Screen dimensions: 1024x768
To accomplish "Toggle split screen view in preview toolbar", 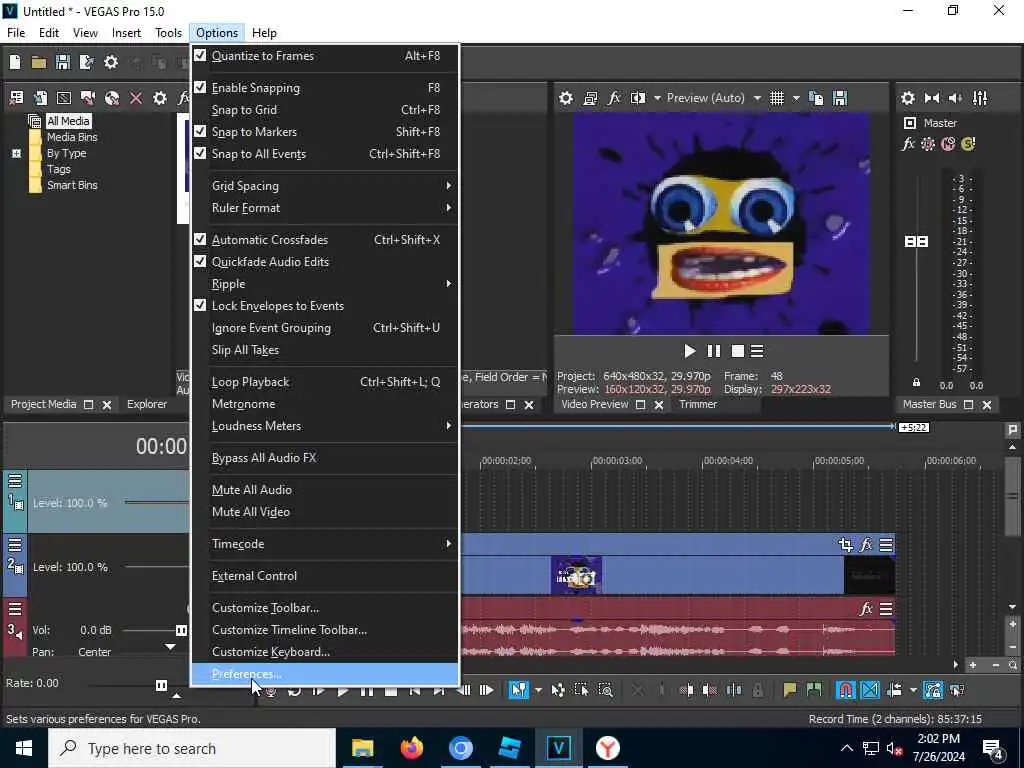I will coord(637,98).
